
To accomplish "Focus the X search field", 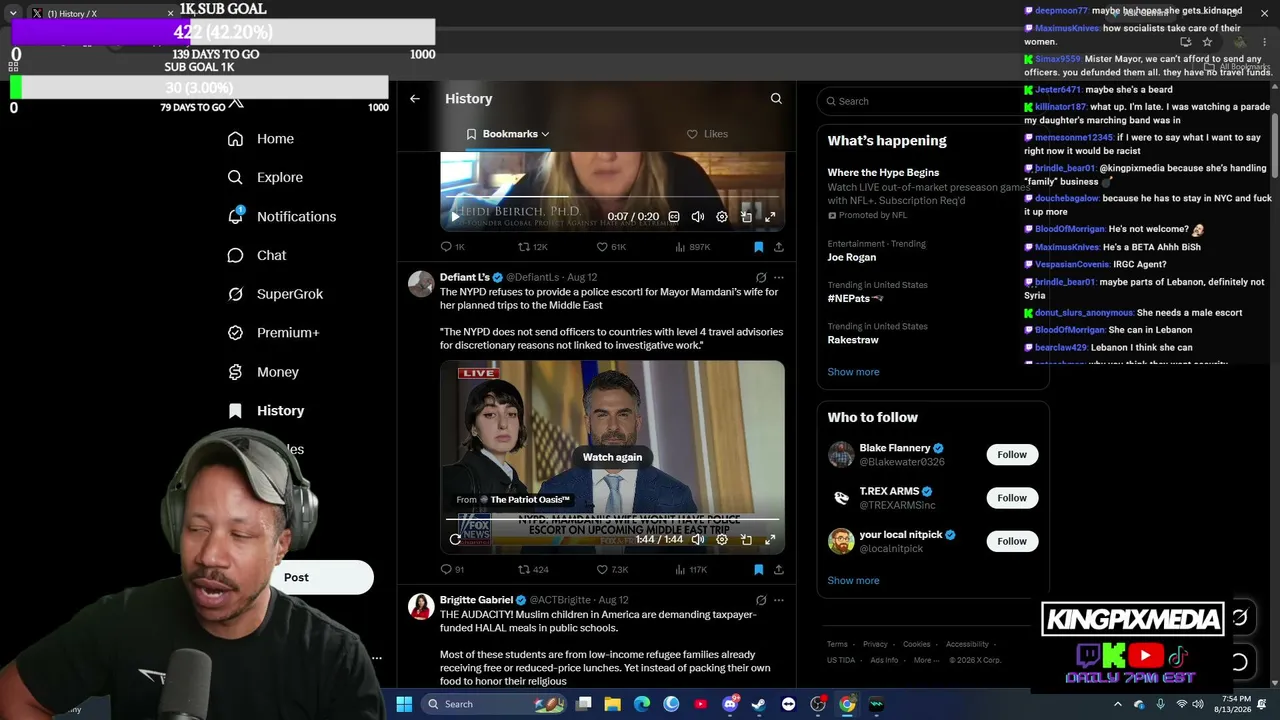I will point(932,101).
